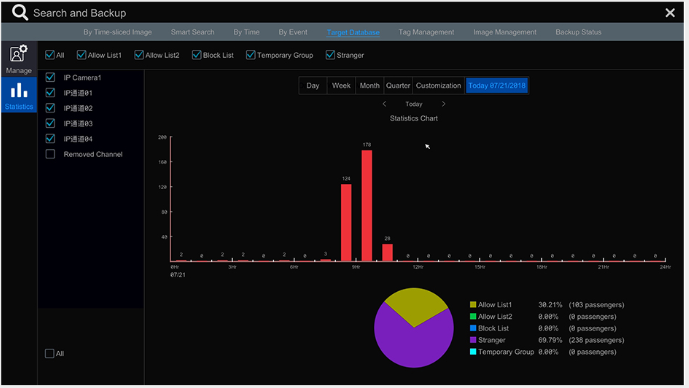Close the Search and Backup window

point(670,13)
